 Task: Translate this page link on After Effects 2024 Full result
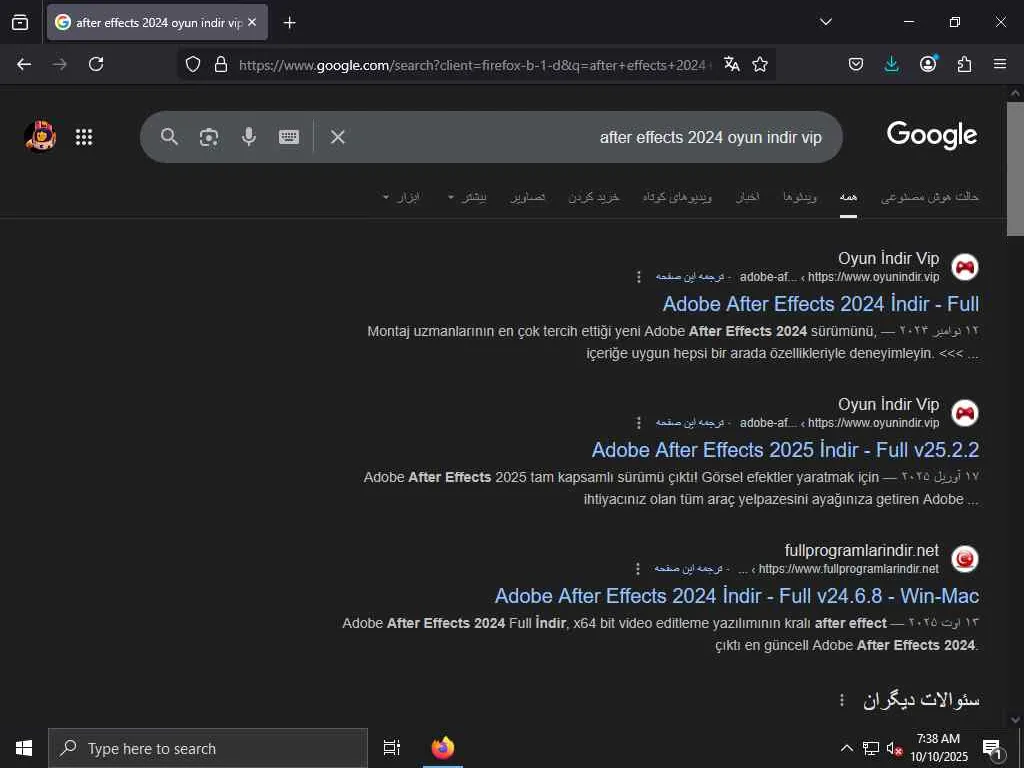coord(690,277)
